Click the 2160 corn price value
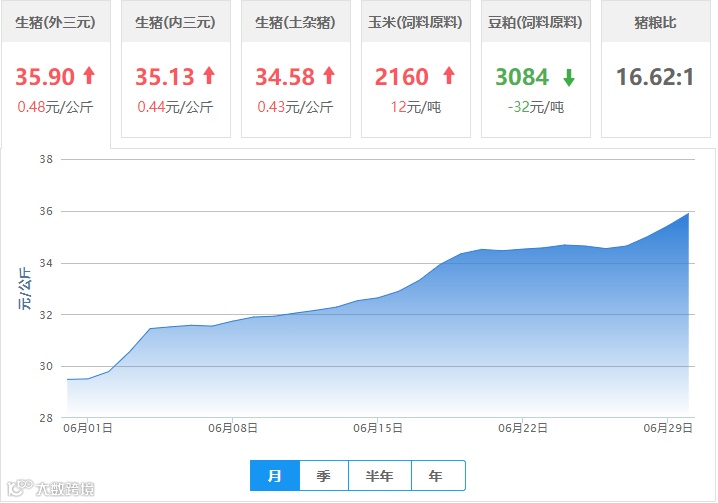The image size is (718, 503). [402, 77]
